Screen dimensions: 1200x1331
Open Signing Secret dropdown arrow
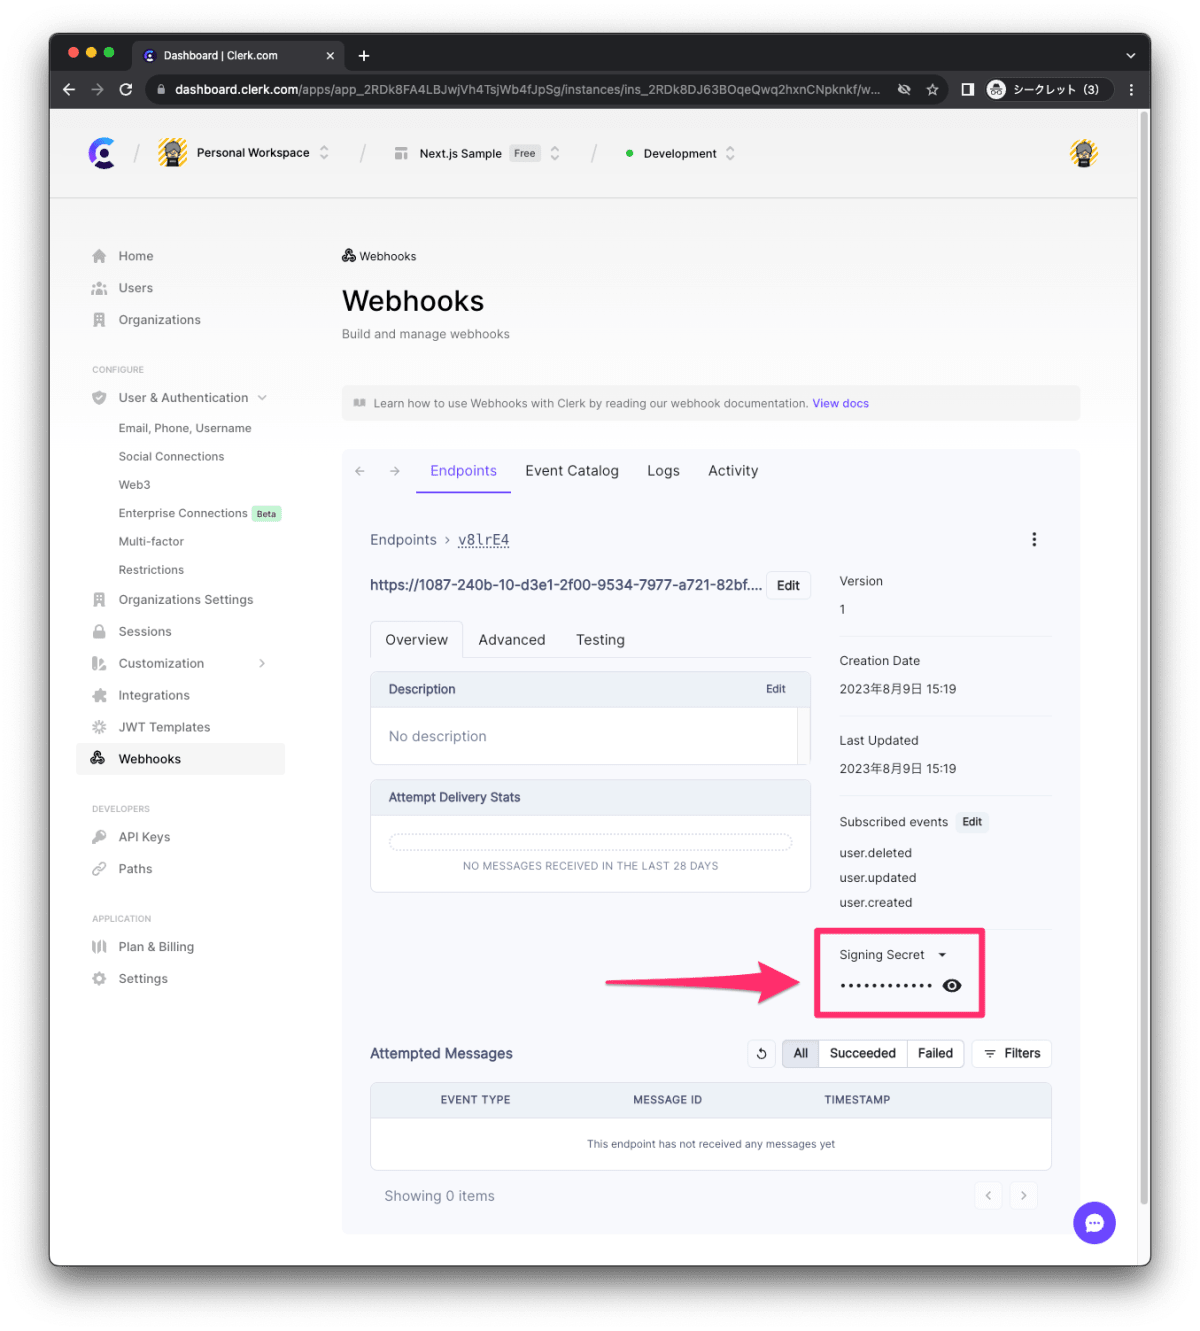coord(942,955)
